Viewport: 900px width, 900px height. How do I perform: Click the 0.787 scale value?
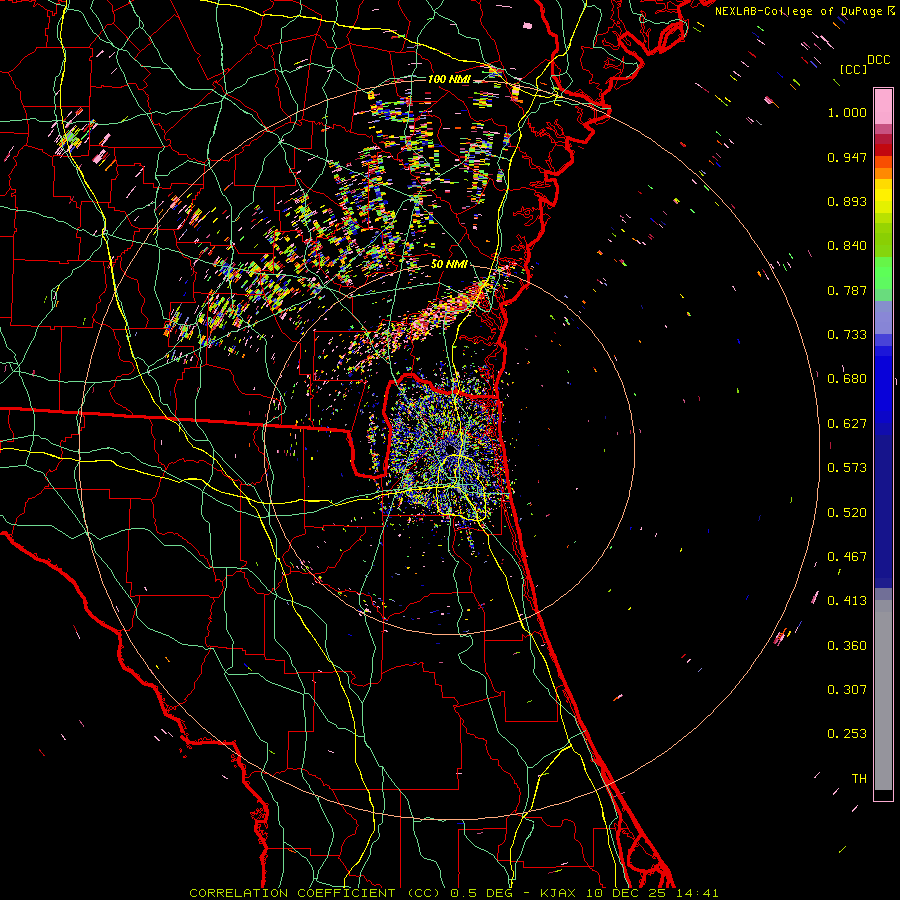pyautogui.click(x=847, y=290)
